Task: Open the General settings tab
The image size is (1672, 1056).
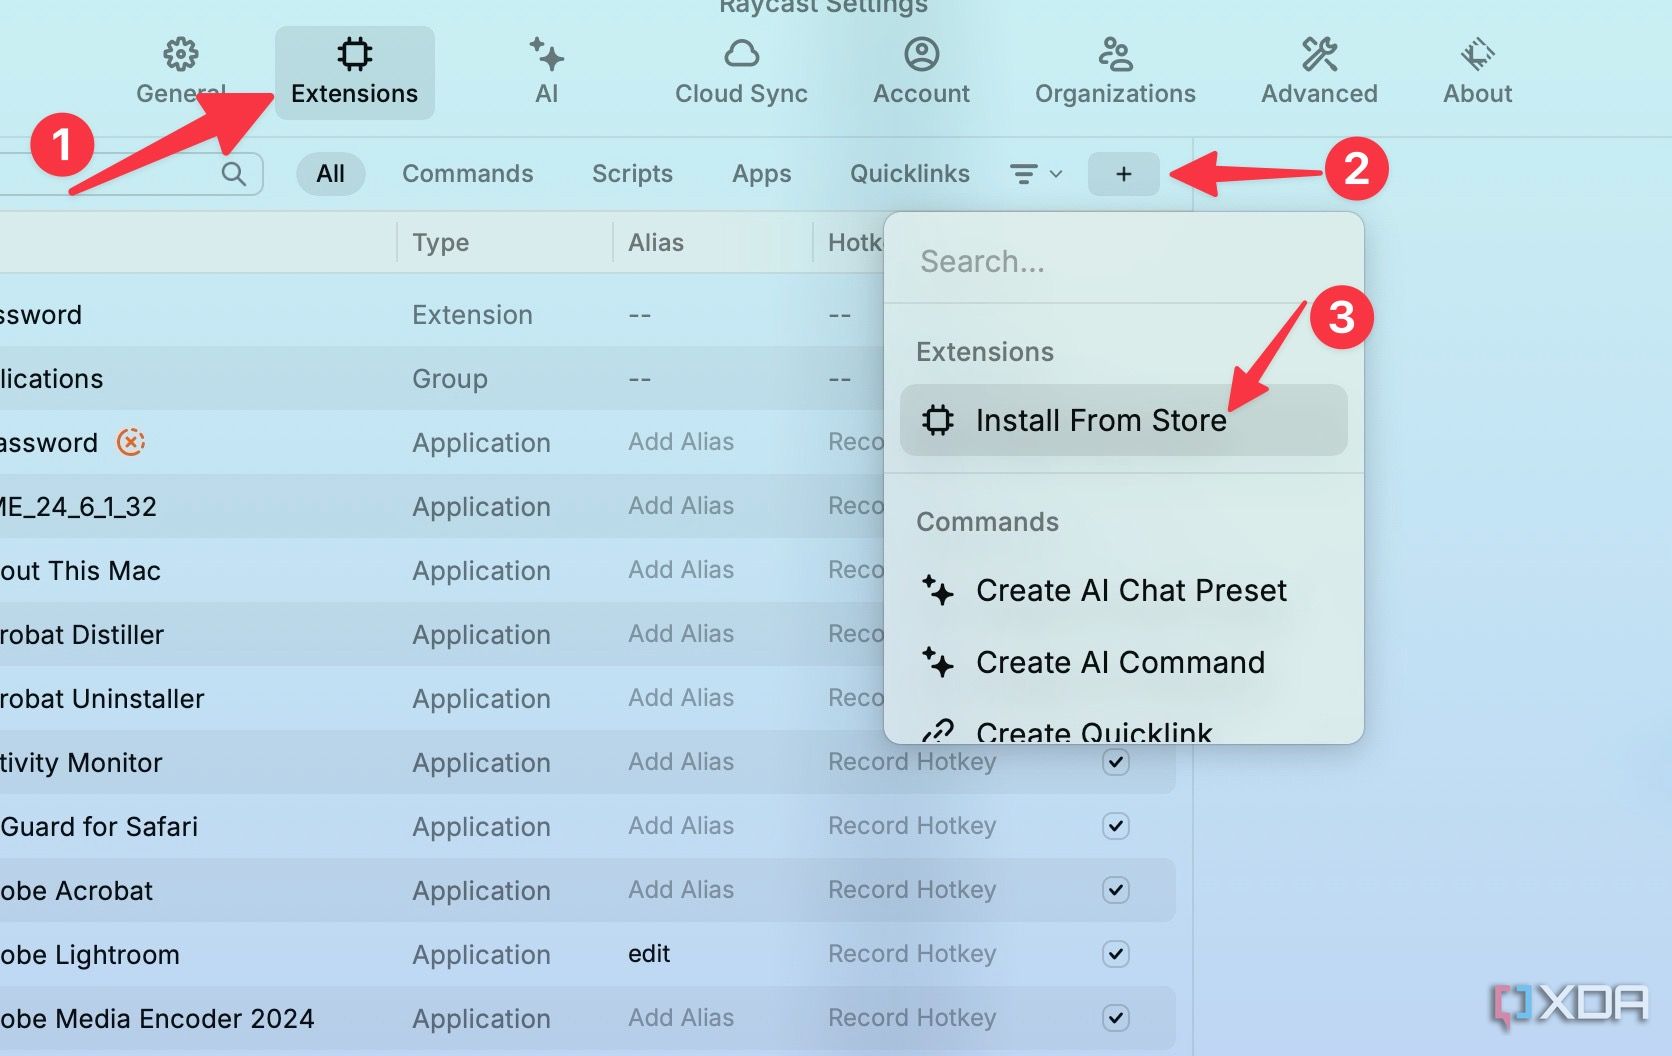Action: (x=181, y=72)
